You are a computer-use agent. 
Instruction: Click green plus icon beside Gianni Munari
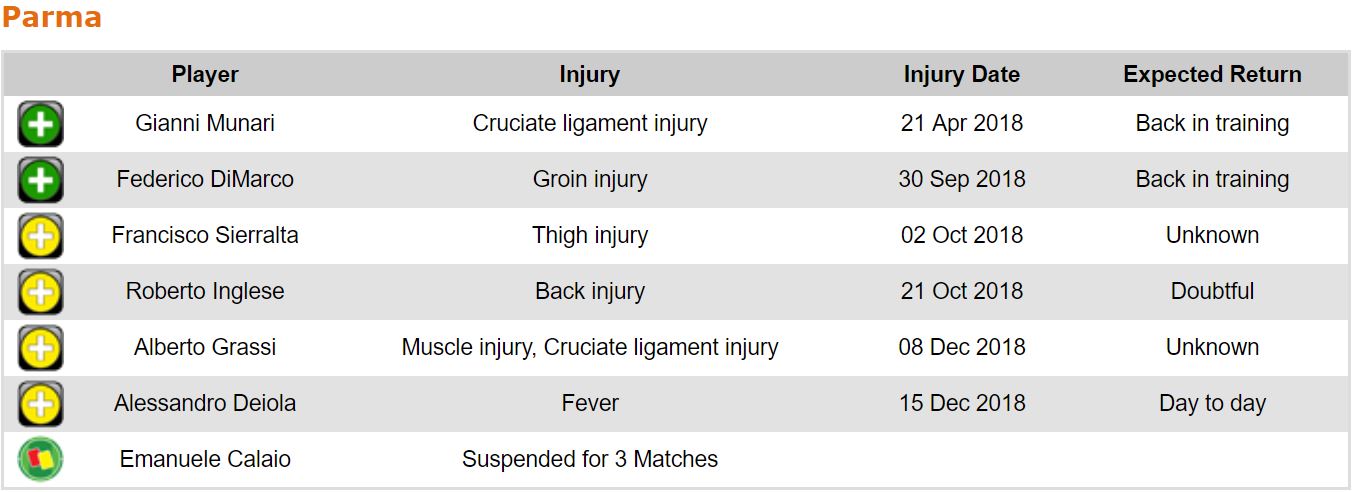(x=40, y=124)
